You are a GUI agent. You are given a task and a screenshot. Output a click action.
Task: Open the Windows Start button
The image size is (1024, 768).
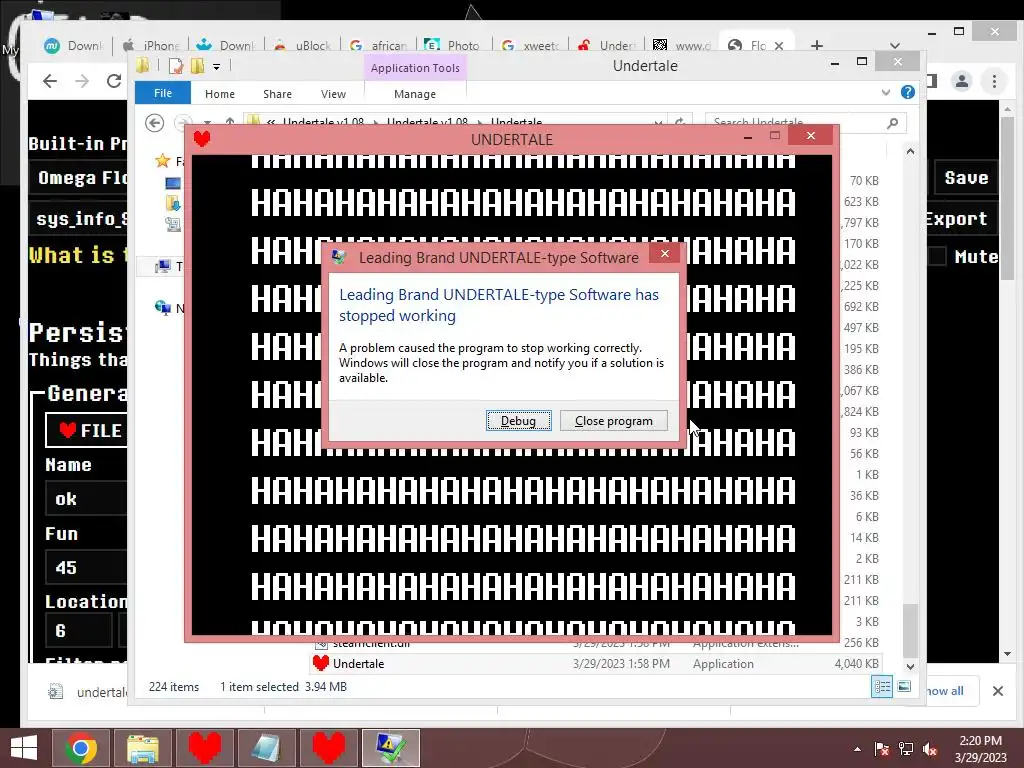pos(24,748)
